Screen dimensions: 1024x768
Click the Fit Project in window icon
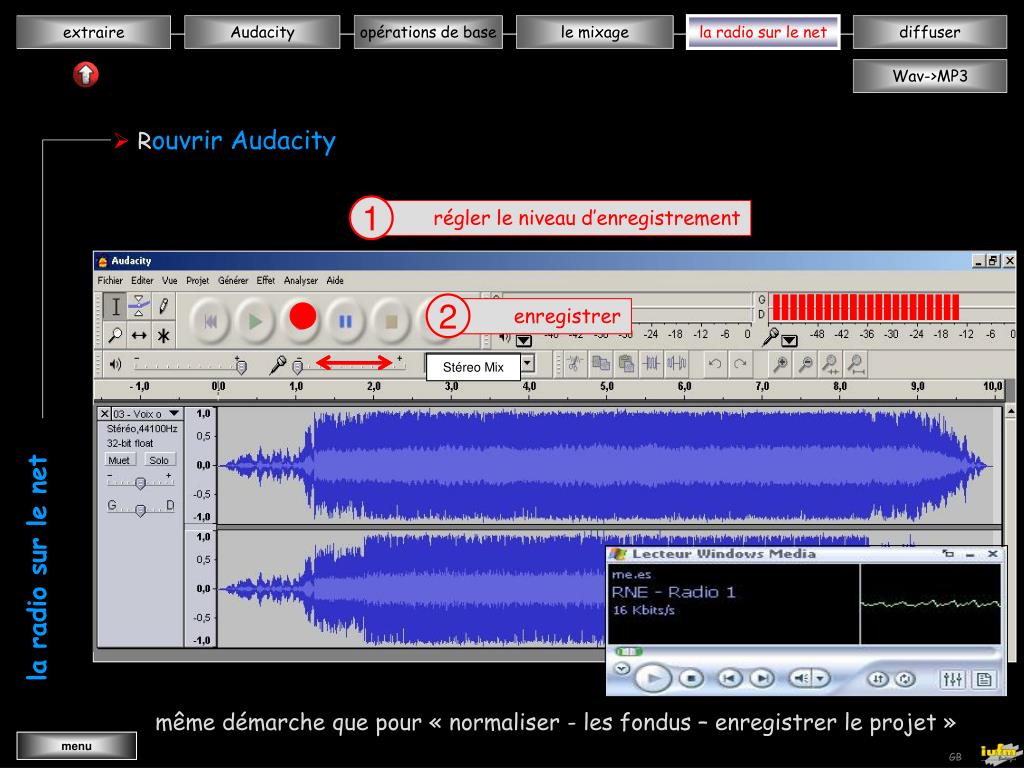856,363
